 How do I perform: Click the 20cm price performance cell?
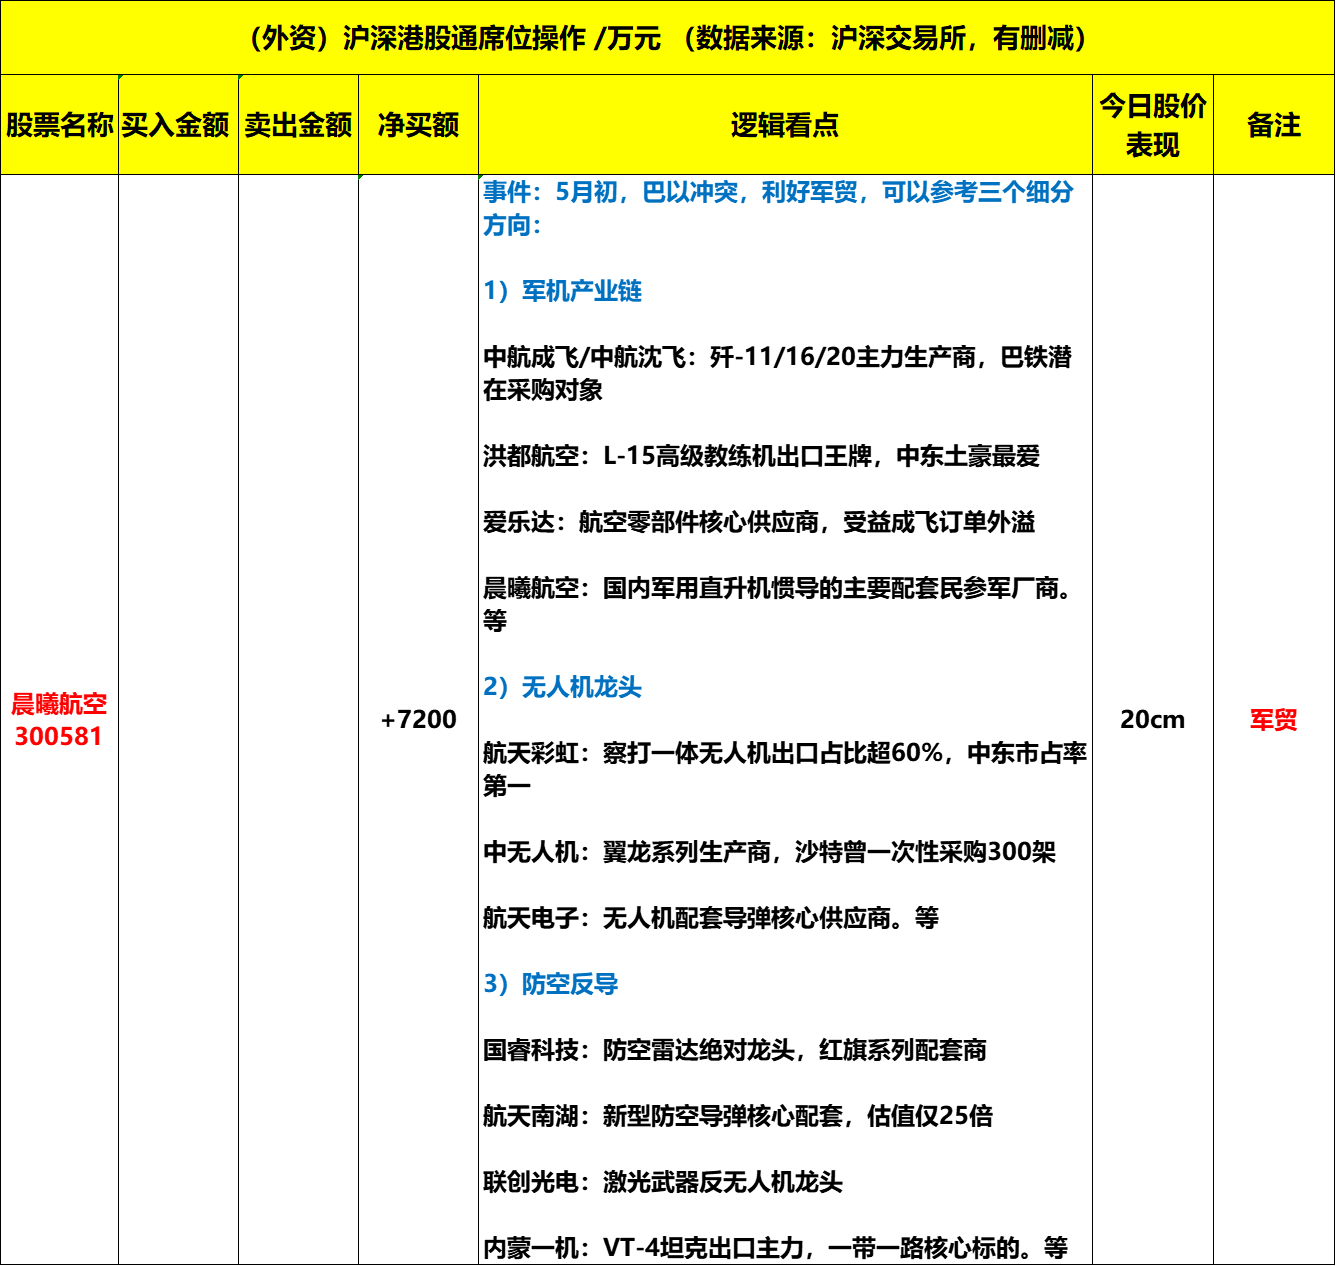[1153, 720]
